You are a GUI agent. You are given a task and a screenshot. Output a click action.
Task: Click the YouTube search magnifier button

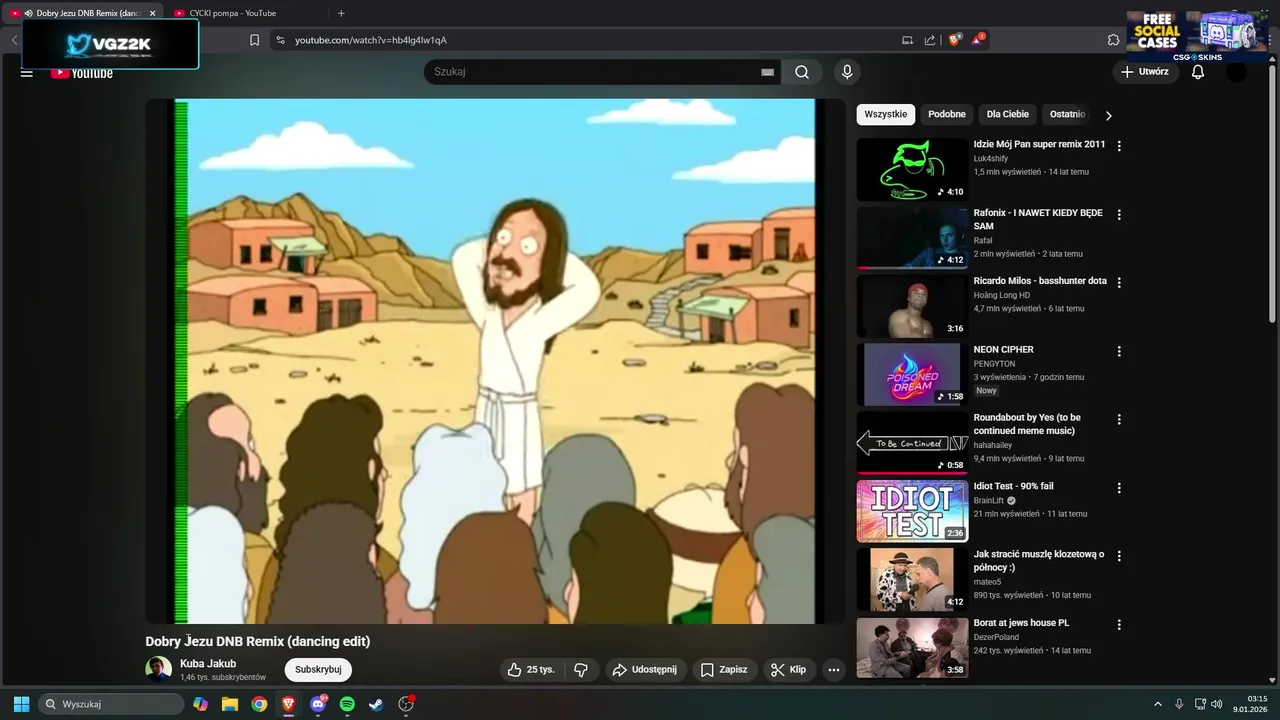pyautogui.click(x=802, y=72)
